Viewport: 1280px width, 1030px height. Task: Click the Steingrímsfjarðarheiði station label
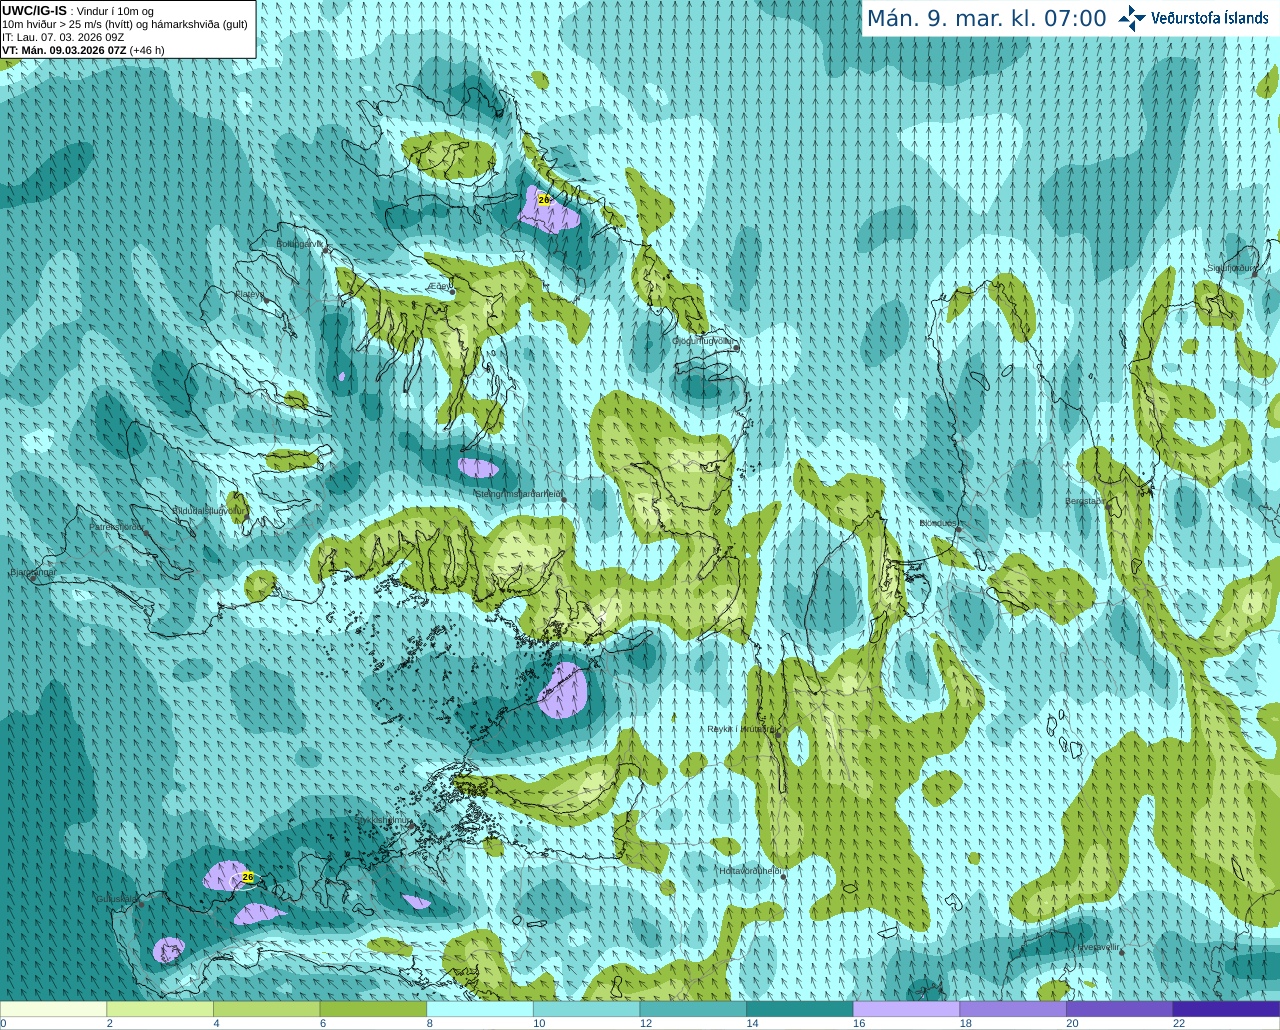click(x=518, y=494)
